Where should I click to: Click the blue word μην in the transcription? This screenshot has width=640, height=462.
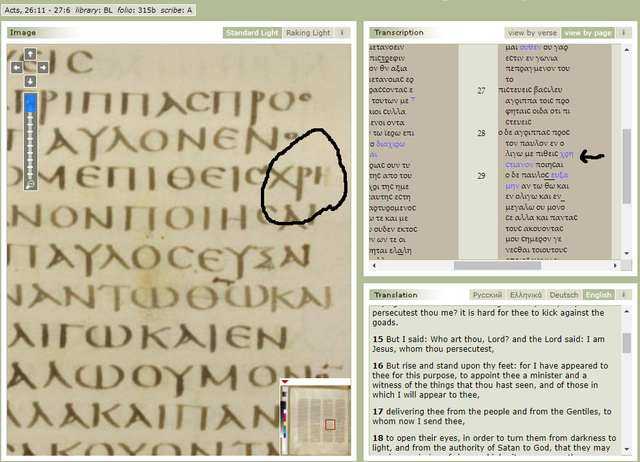click(512, 186)
